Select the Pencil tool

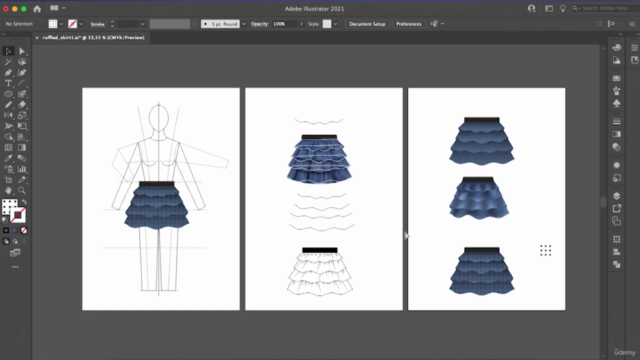click(x=8, y=104)
